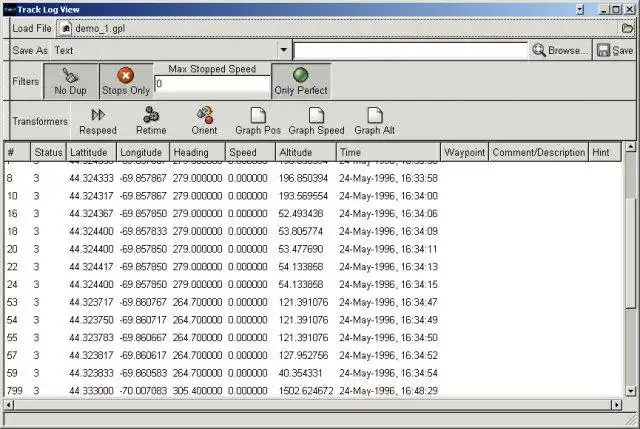Open the Graph Speed transformer
Image resolution: width=640 pixels, height=429 pixels.
coord(316,121)
